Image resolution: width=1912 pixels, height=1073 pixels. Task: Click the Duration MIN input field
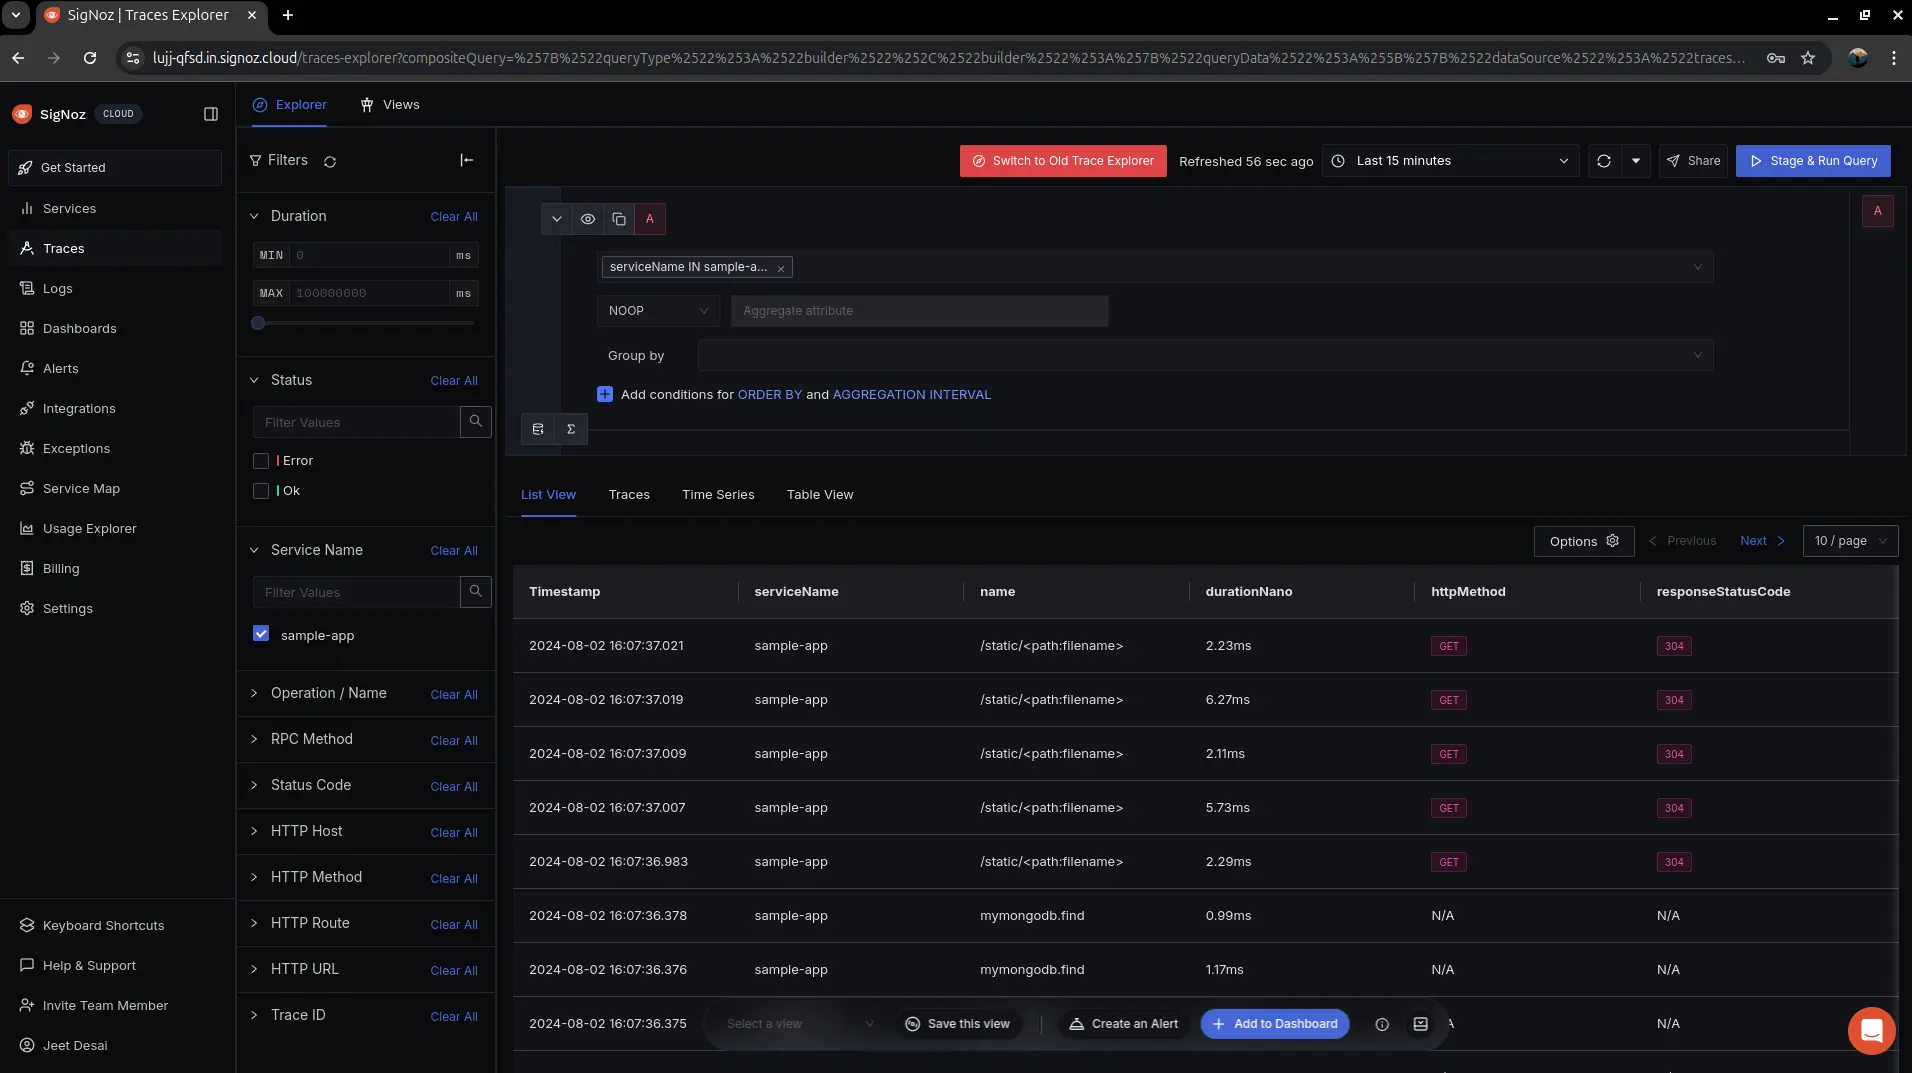[x=369, y=255]
